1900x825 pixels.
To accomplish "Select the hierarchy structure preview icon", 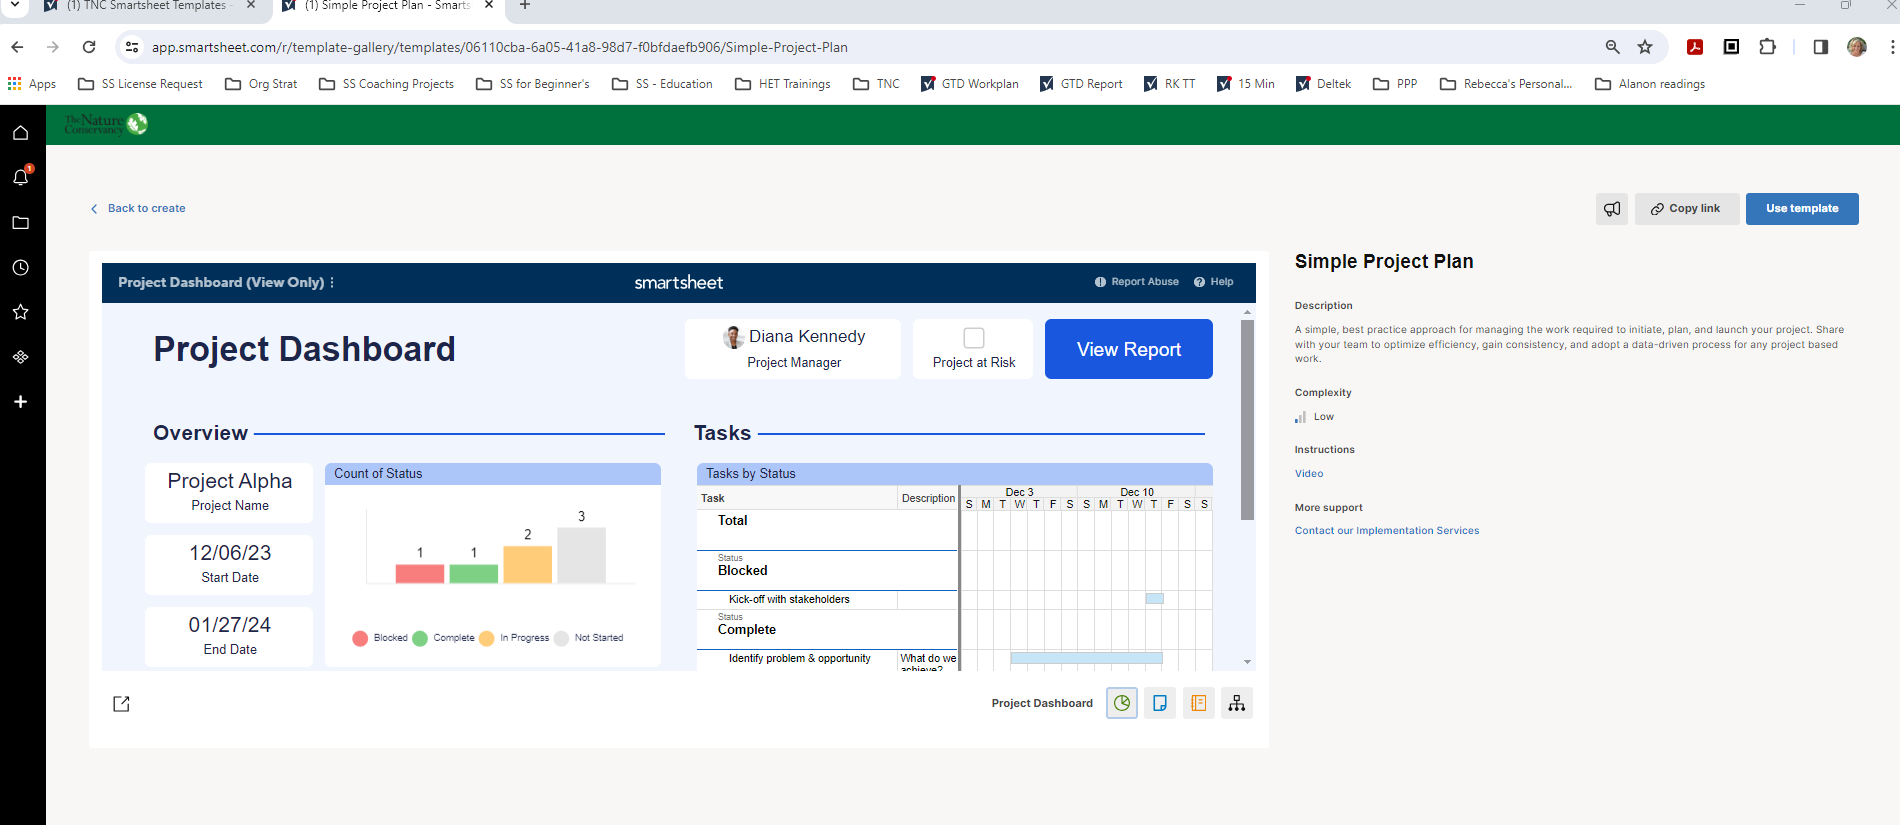I will pos(1237,703).
